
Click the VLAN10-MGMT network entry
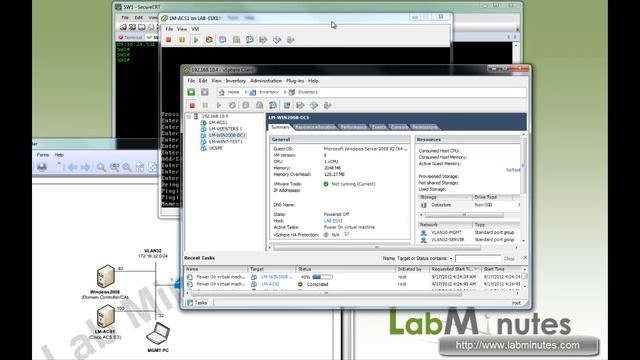(x=446, y=232)
